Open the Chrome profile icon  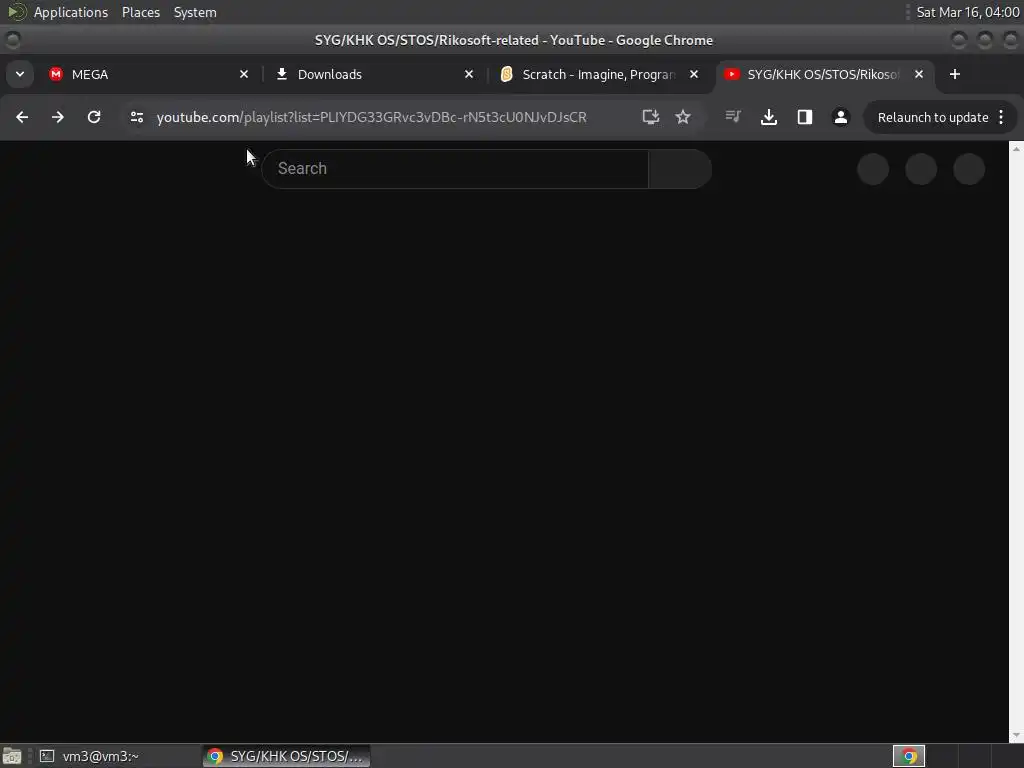(x=840, y=117)
